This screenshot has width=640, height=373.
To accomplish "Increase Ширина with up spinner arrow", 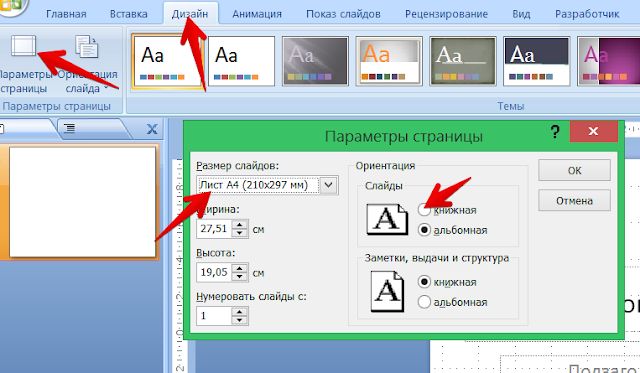I will [x=240, y=224].
